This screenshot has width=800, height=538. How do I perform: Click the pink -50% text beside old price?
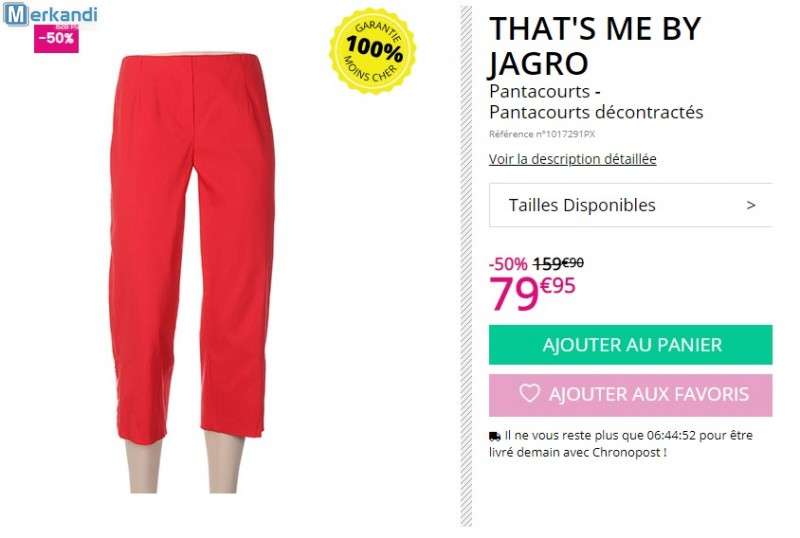pos(508,264)
